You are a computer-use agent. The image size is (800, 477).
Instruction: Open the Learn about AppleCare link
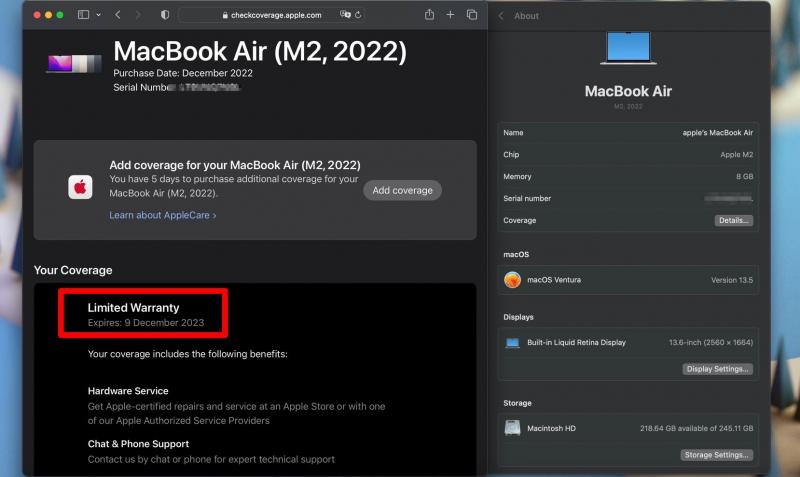point(163,215)
